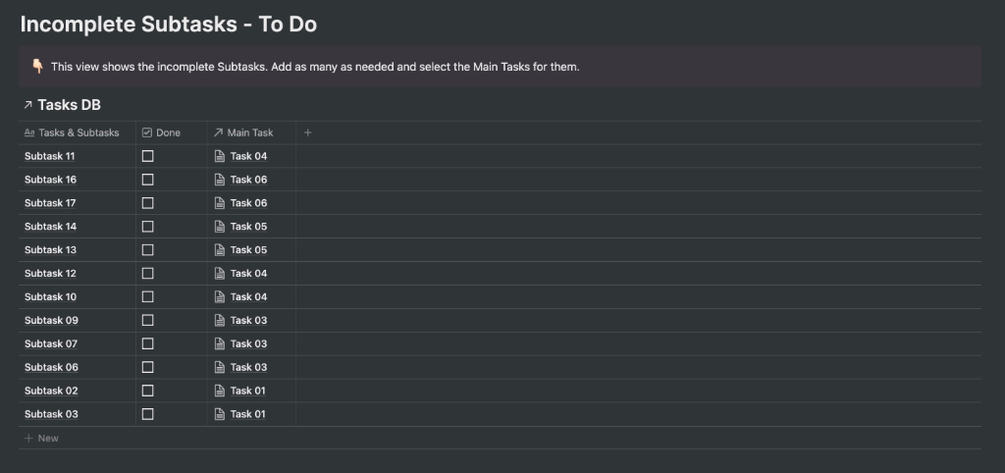Open Task 05 relation in Subtask 13 row
1005x473 pixels.
coord(248,250)
